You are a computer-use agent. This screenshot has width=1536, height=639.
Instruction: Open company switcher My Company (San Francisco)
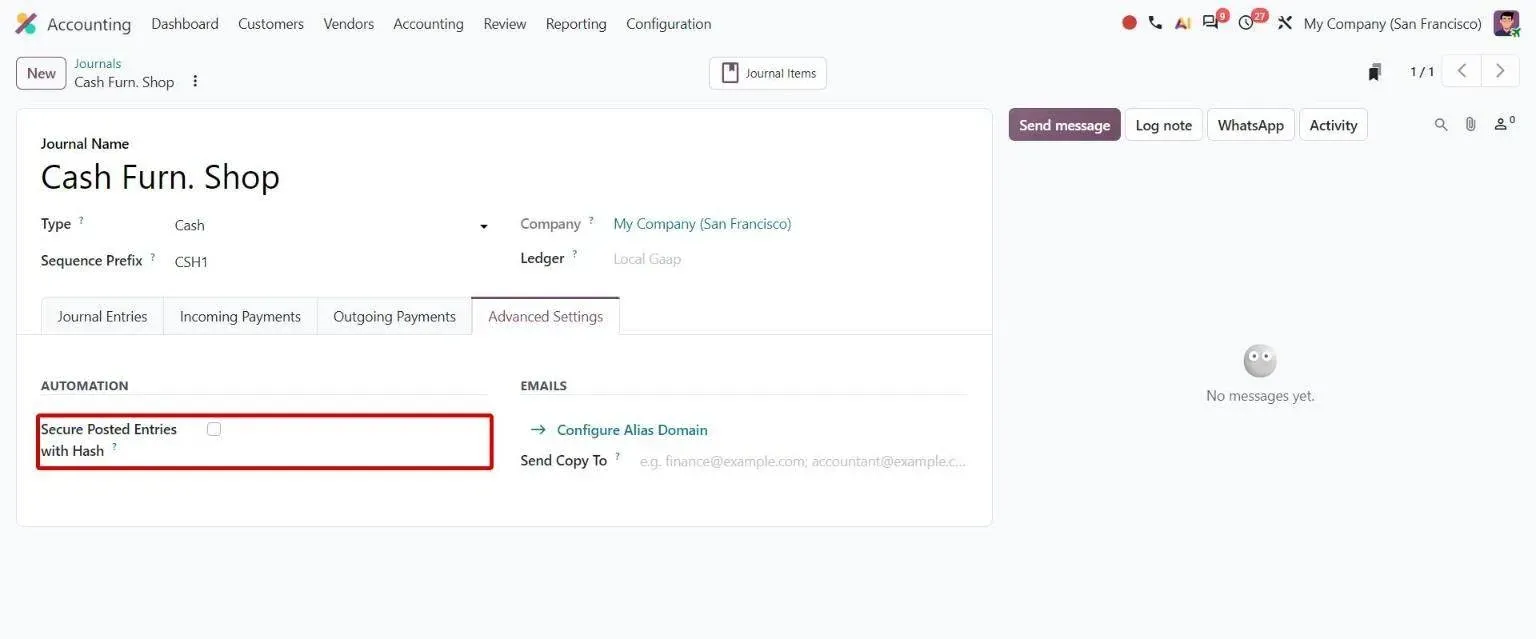click(x=1392, y=23)
